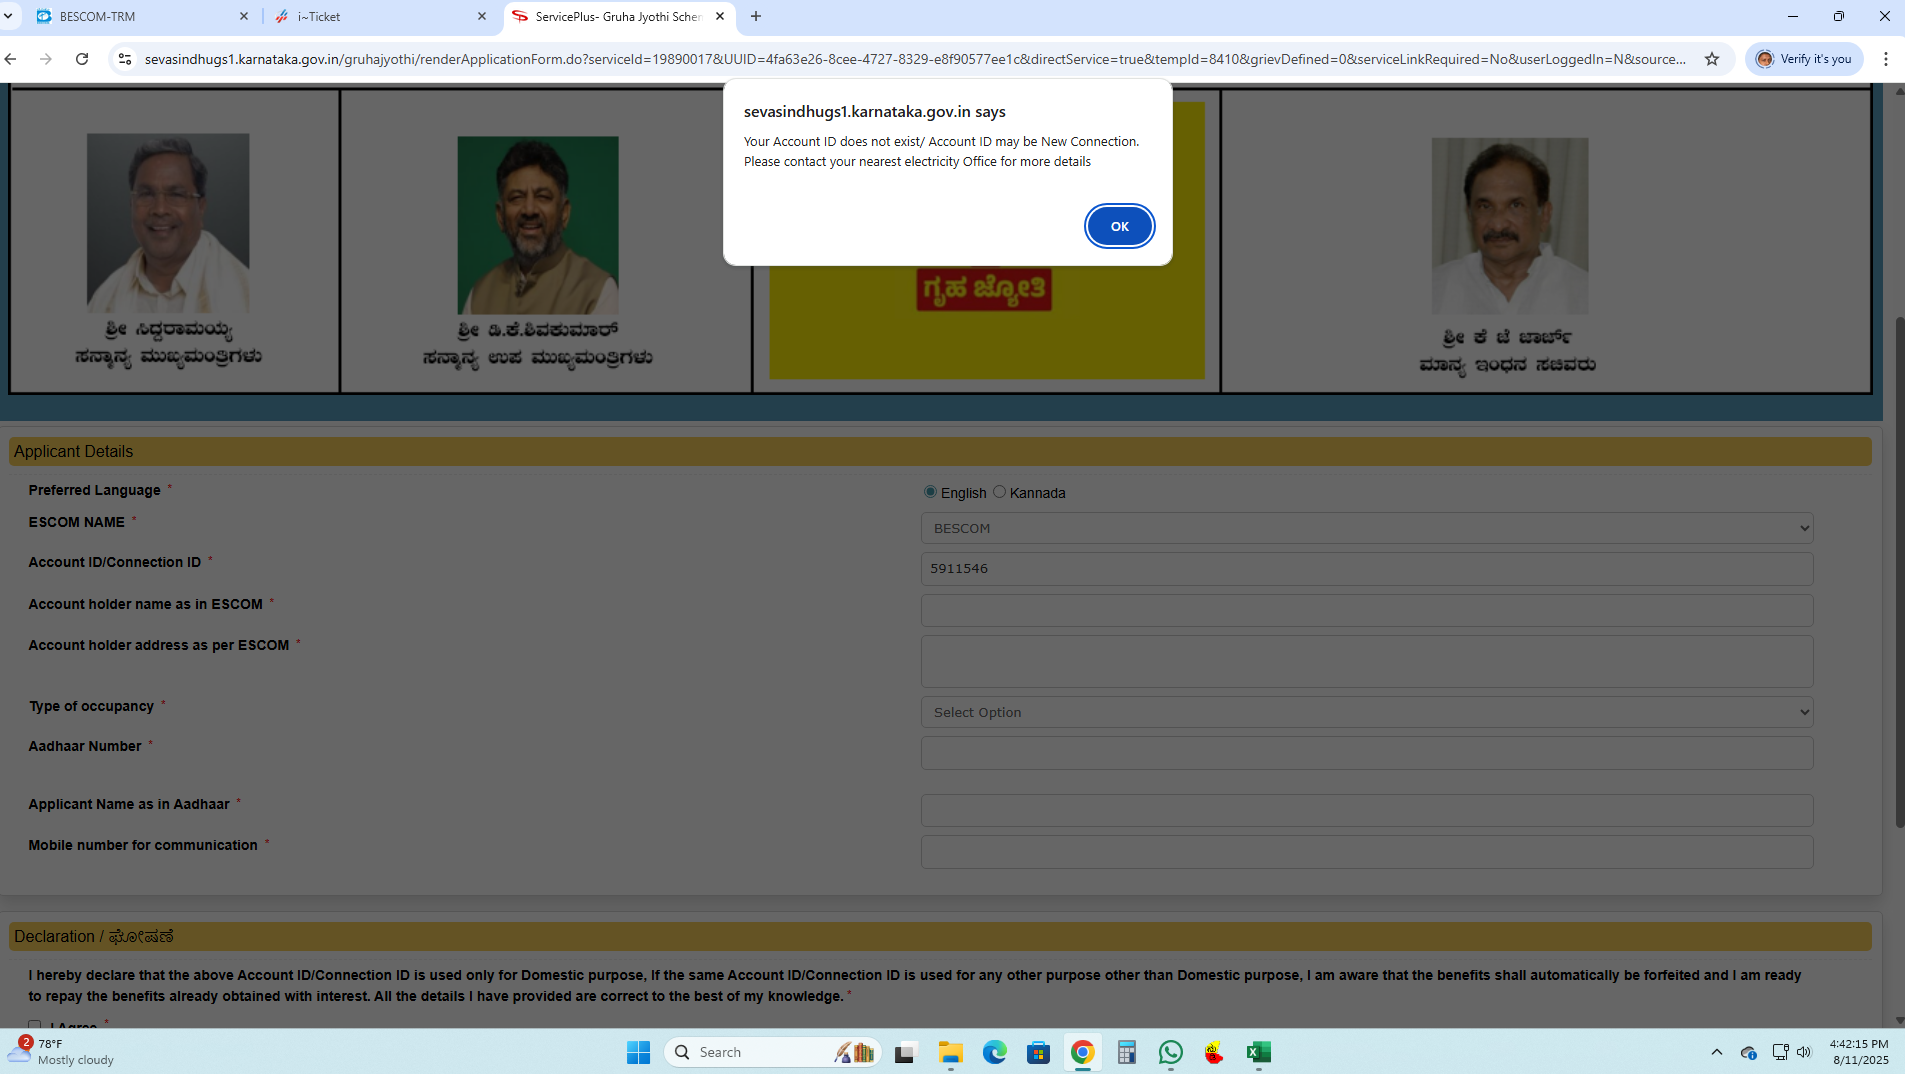Viewport: 1905px width, 1074px height.
Task: Close the ServicePlus Gruha Jyothi tab
Action: pyautogui.click(x=720, y=16)
